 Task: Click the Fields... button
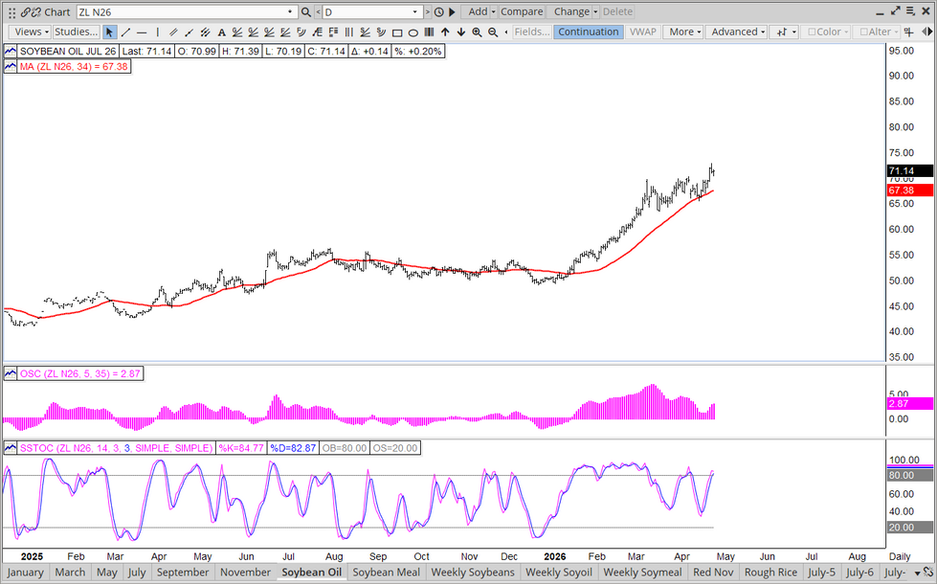pyautogui.click(x=532, y=32)
